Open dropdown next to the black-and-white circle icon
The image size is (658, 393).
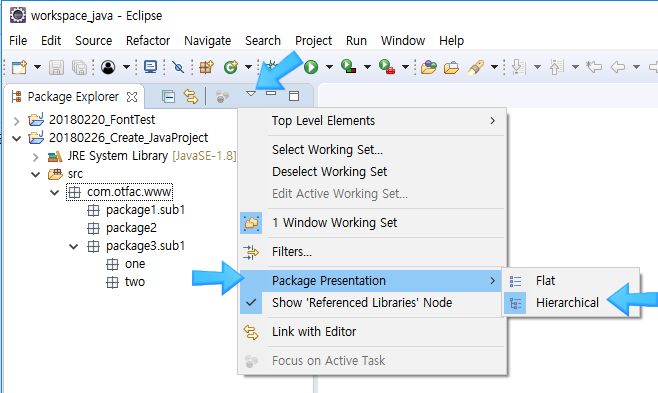coord(126,67)
